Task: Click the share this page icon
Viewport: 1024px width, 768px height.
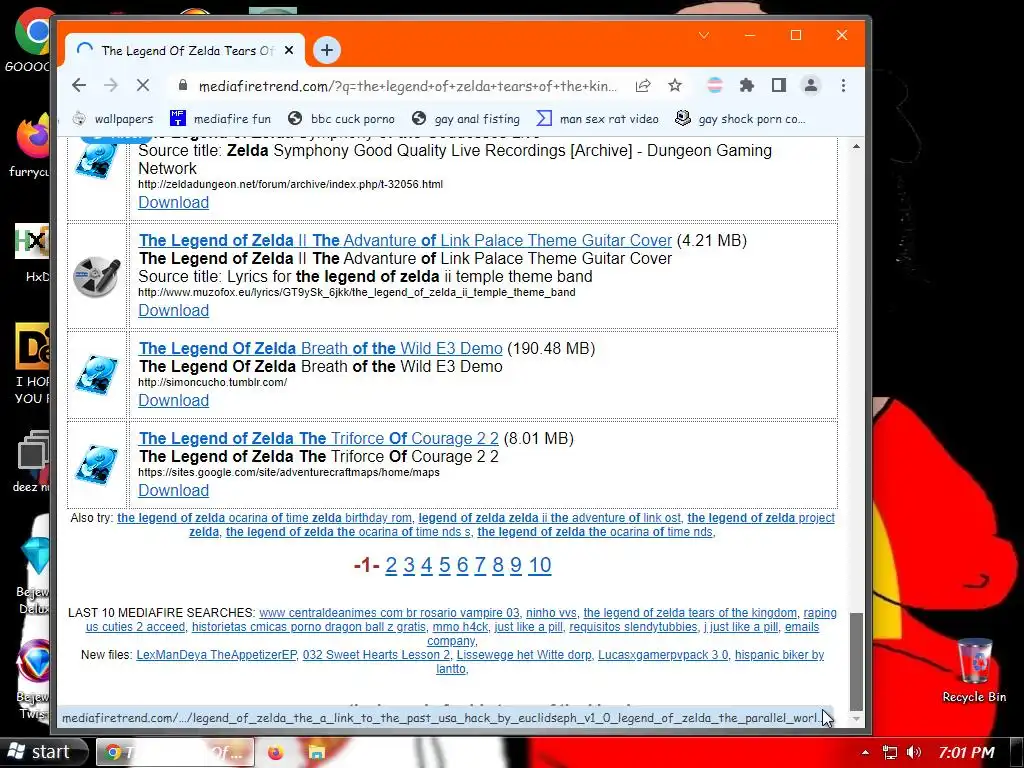Action: pos(643,86)
